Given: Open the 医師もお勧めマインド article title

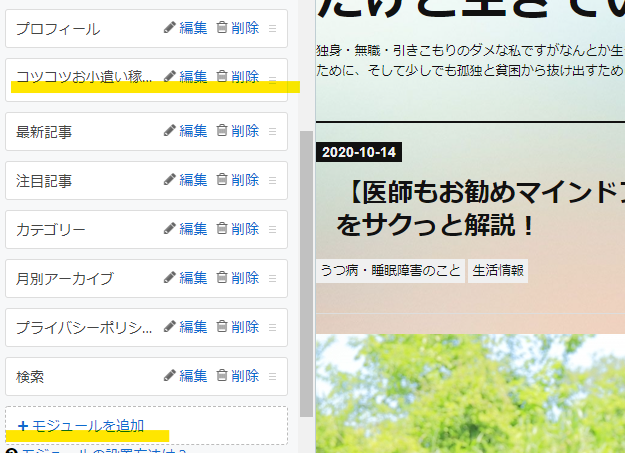Looking at the screenshot, I should tap(480, 209).
